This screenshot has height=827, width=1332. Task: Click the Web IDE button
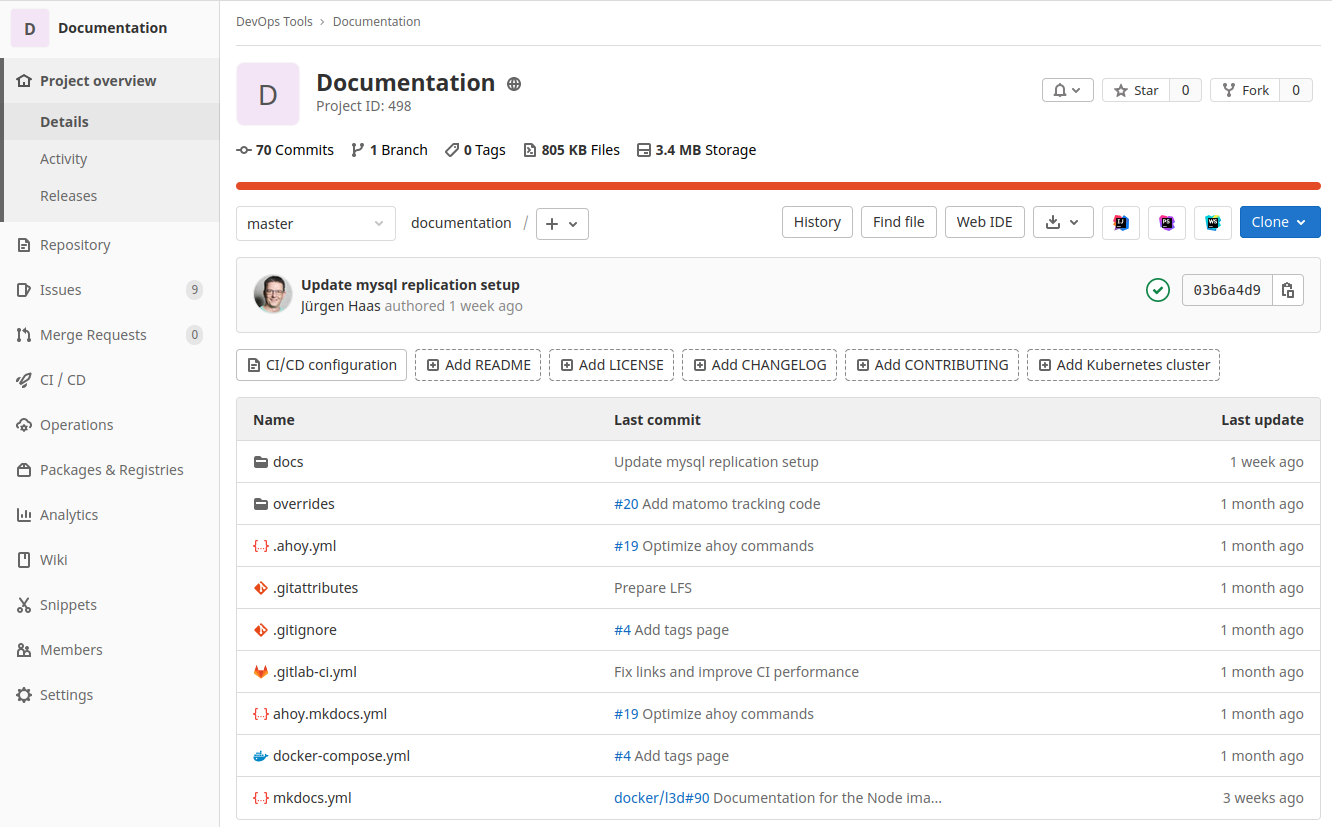984,222
